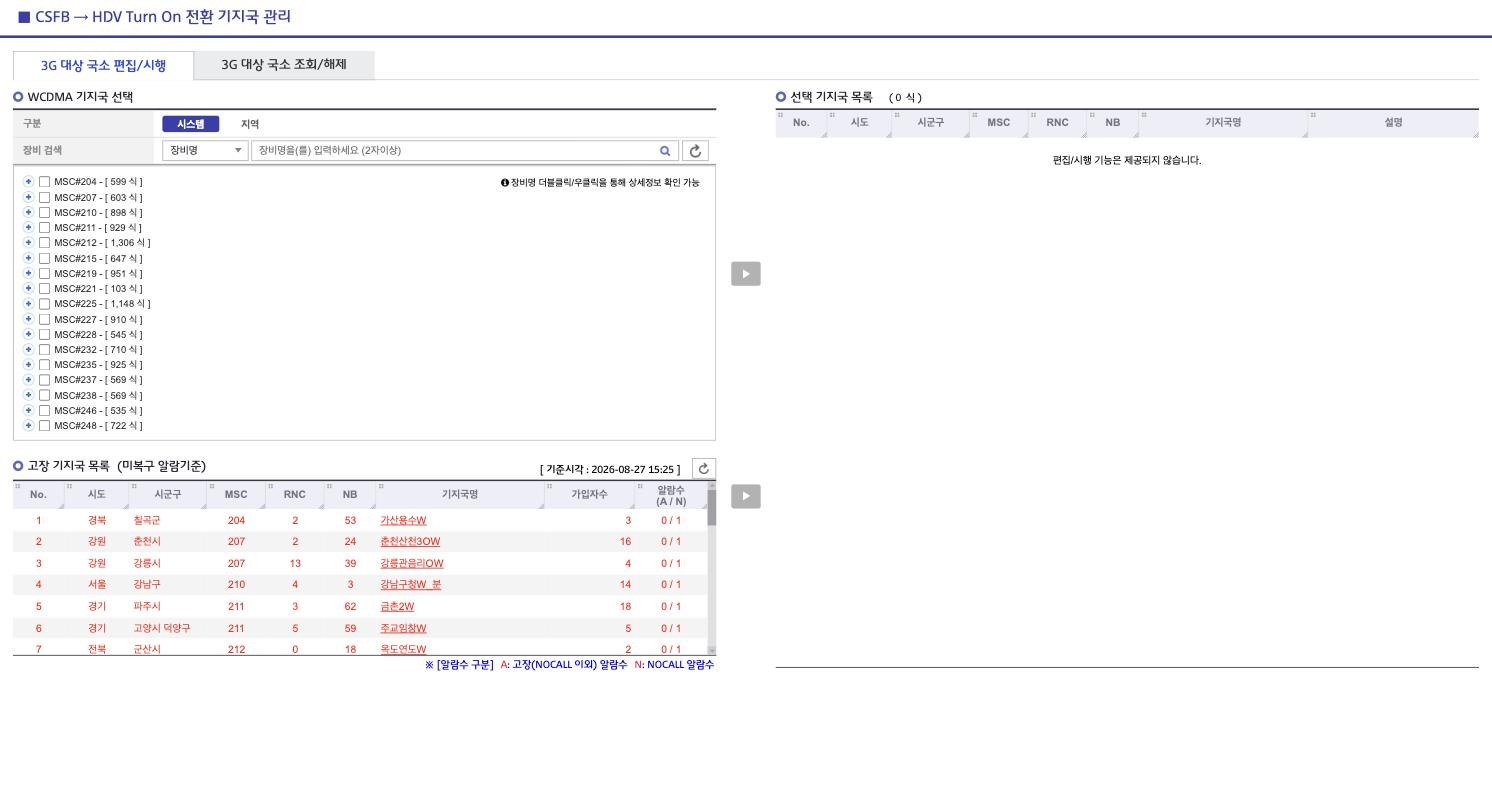Check the MSC#232 checkbox

click(44, 350)
